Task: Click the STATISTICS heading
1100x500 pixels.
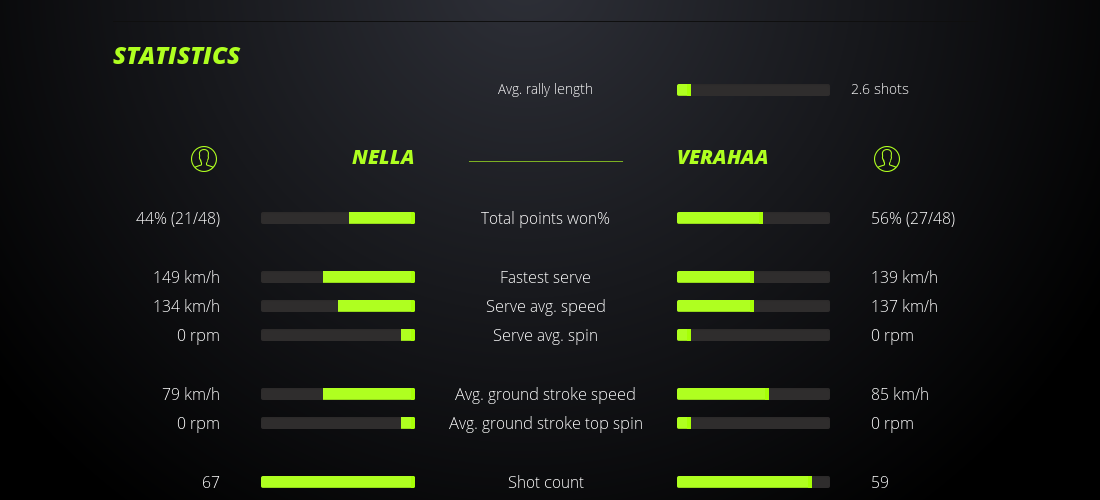Action: click(x=177, y=56)
